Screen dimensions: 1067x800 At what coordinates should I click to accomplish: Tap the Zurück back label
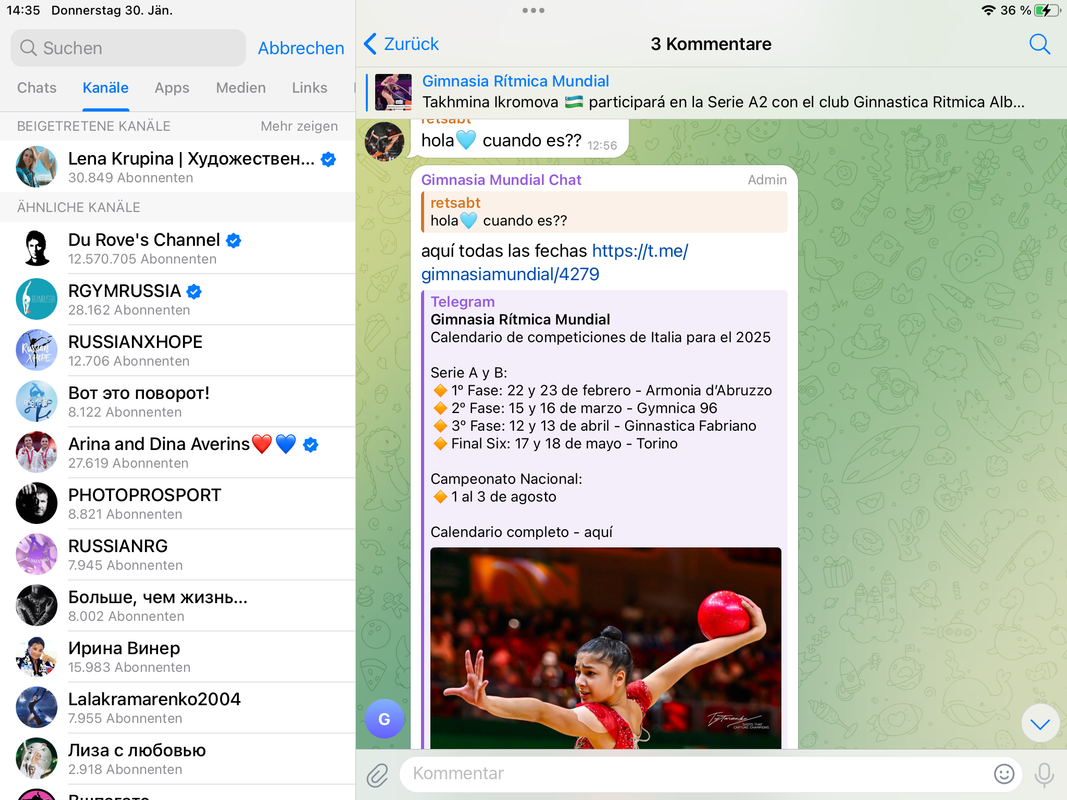tap(412, 44)
